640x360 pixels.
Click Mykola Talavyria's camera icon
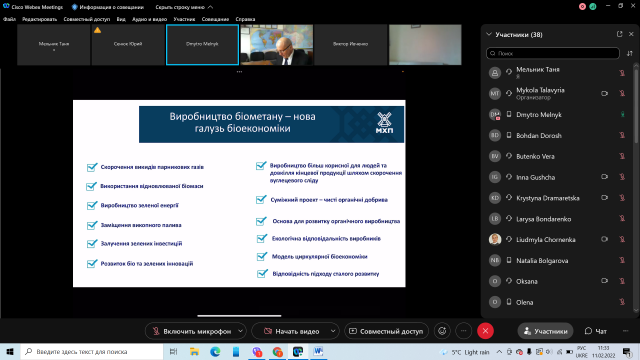604,93
